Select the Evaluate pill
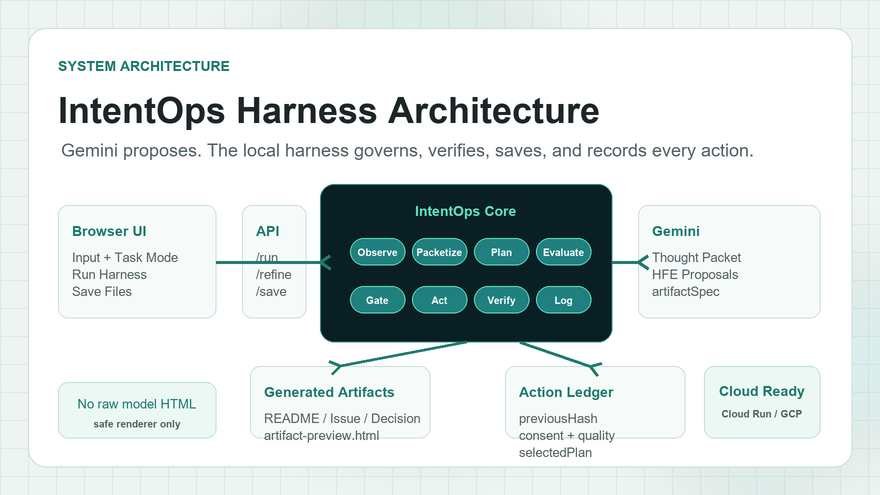Image resolution: width=880 pixels, height=495 pixels. 563,252
